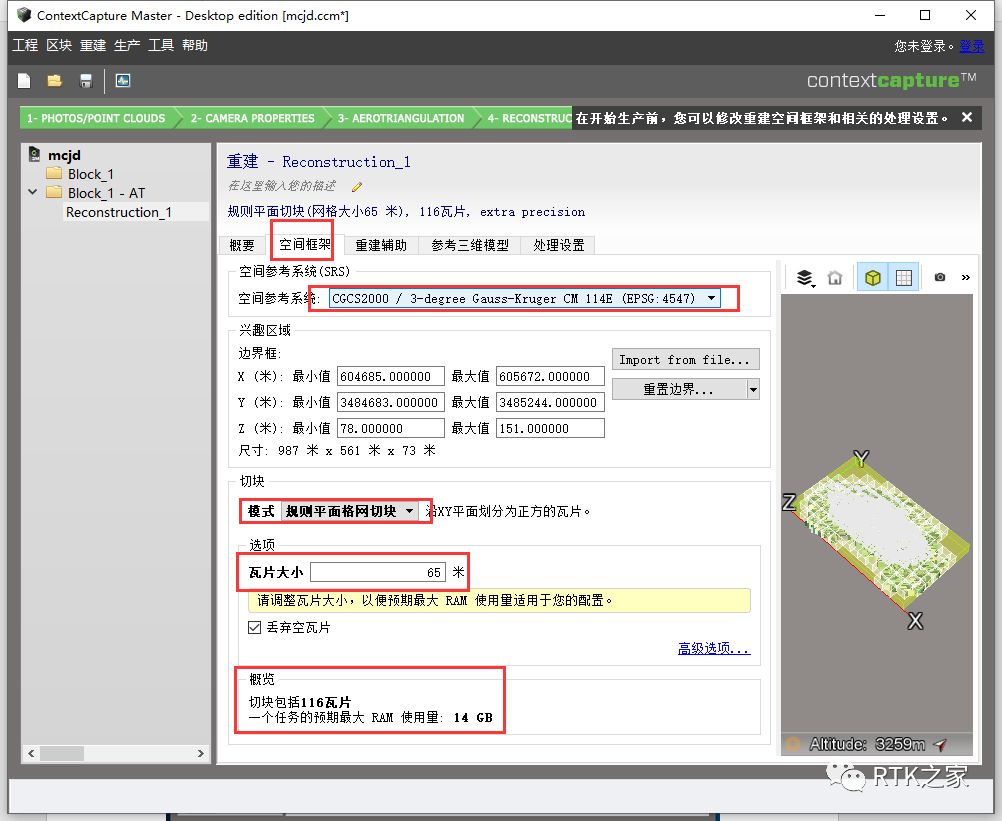Click the Import from file button

[686, 360]
